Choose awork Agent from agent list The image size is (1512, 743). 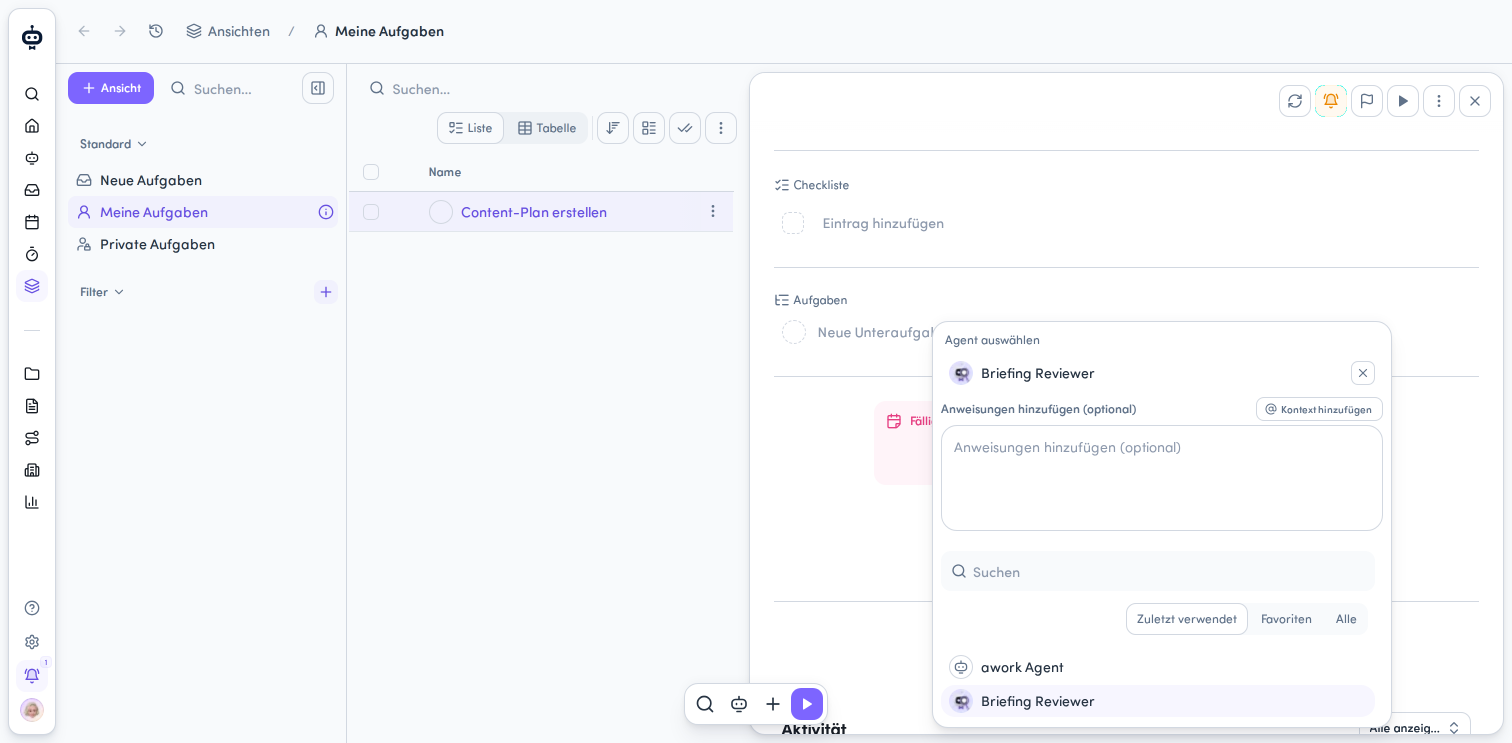[x=1158, y=667]
